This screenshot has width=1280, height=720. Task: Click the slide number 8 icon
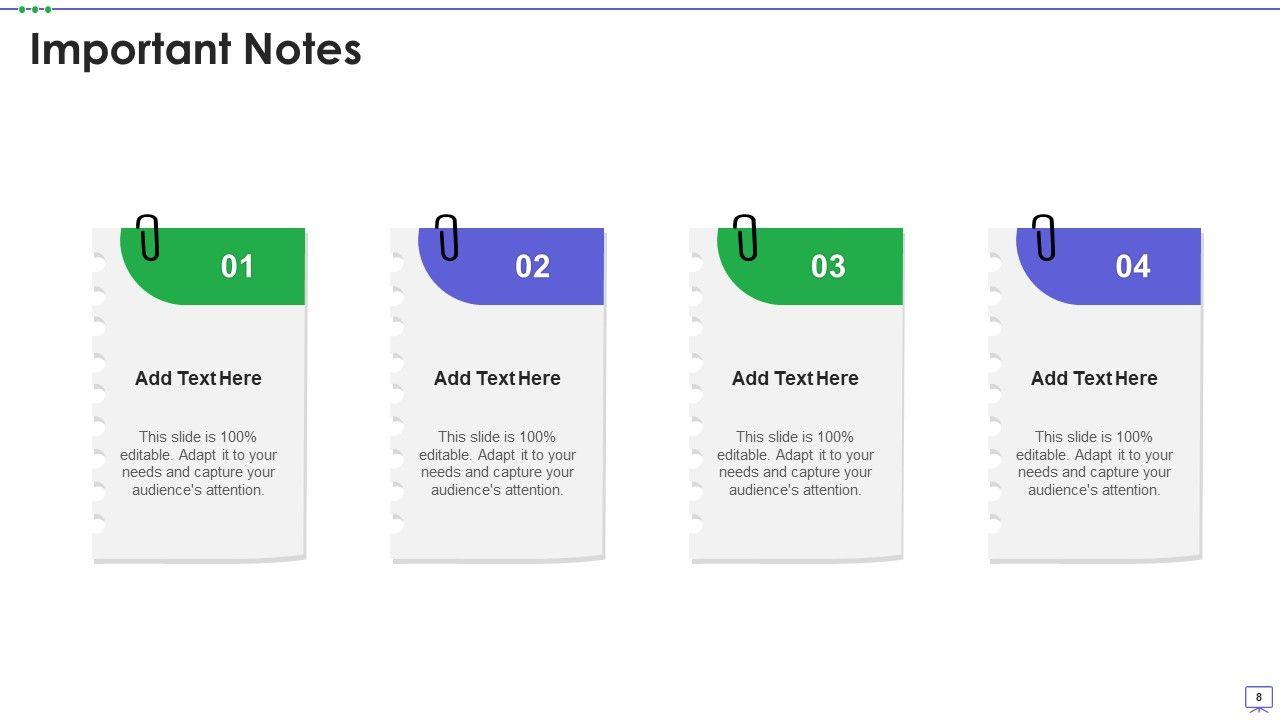[1258, 698]
